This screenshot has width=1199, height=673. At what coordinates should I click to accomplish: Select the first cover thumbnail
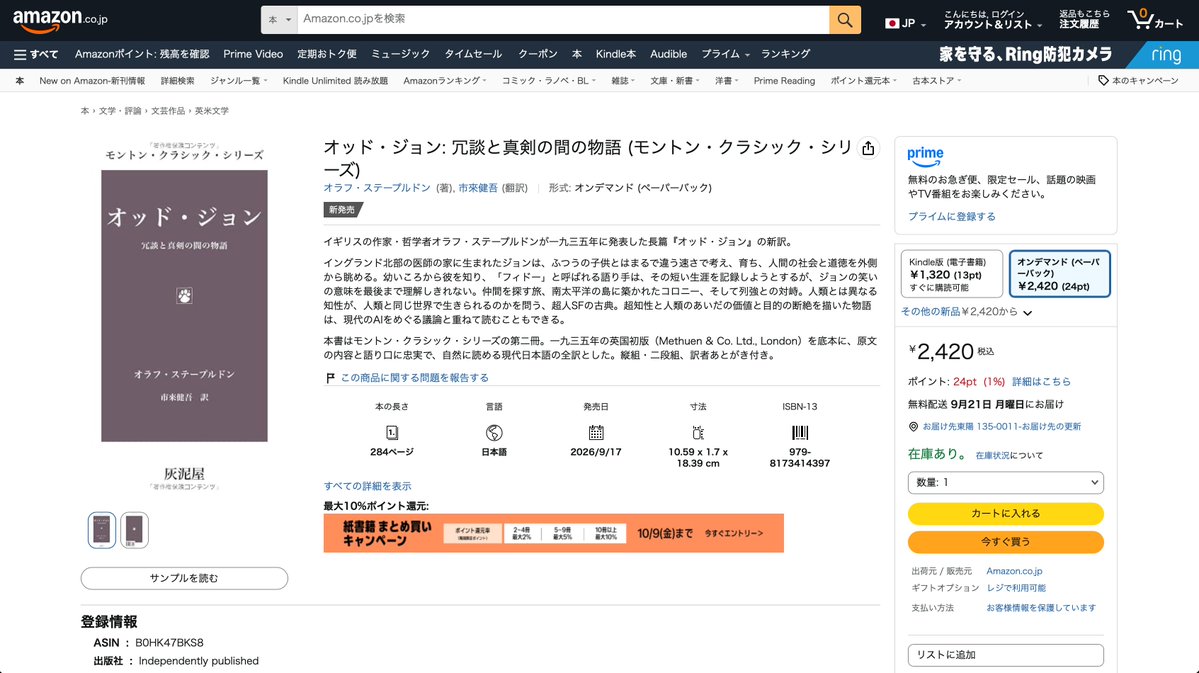102,530
